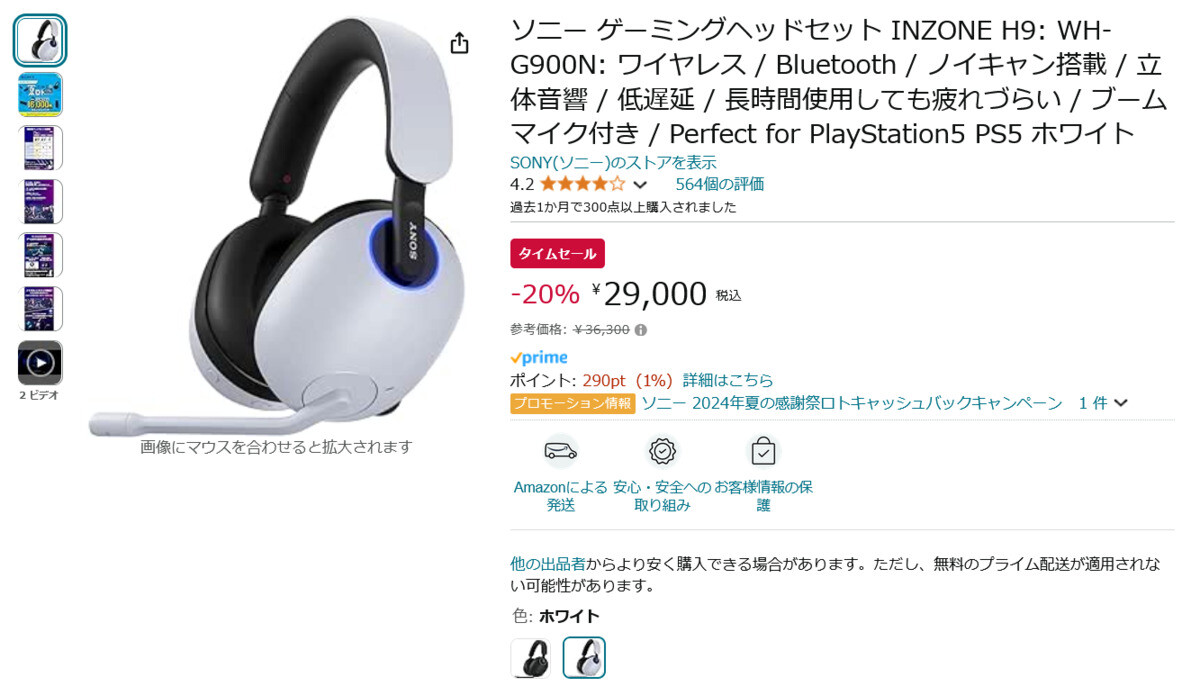Click the star rating icons

(x=582, y=184)
